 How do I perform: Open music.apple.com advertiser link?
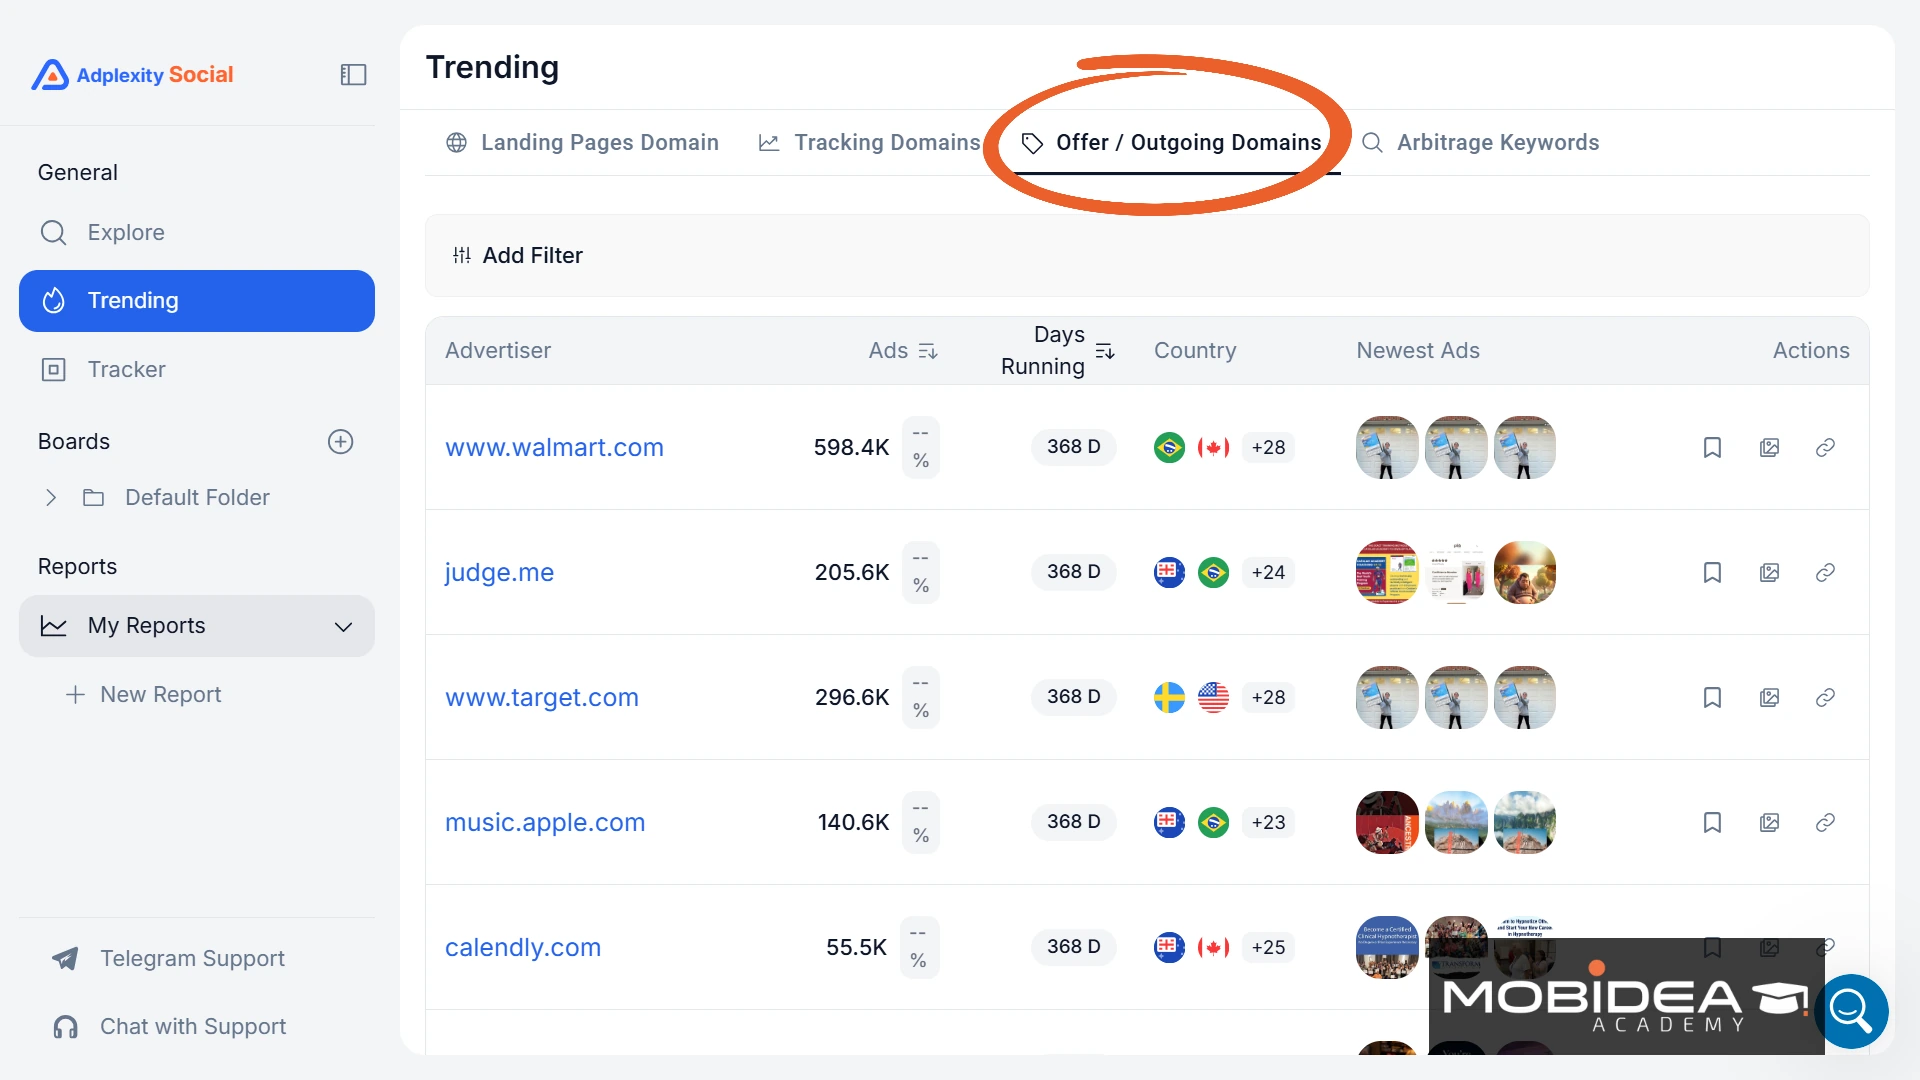tap(545, 822)
